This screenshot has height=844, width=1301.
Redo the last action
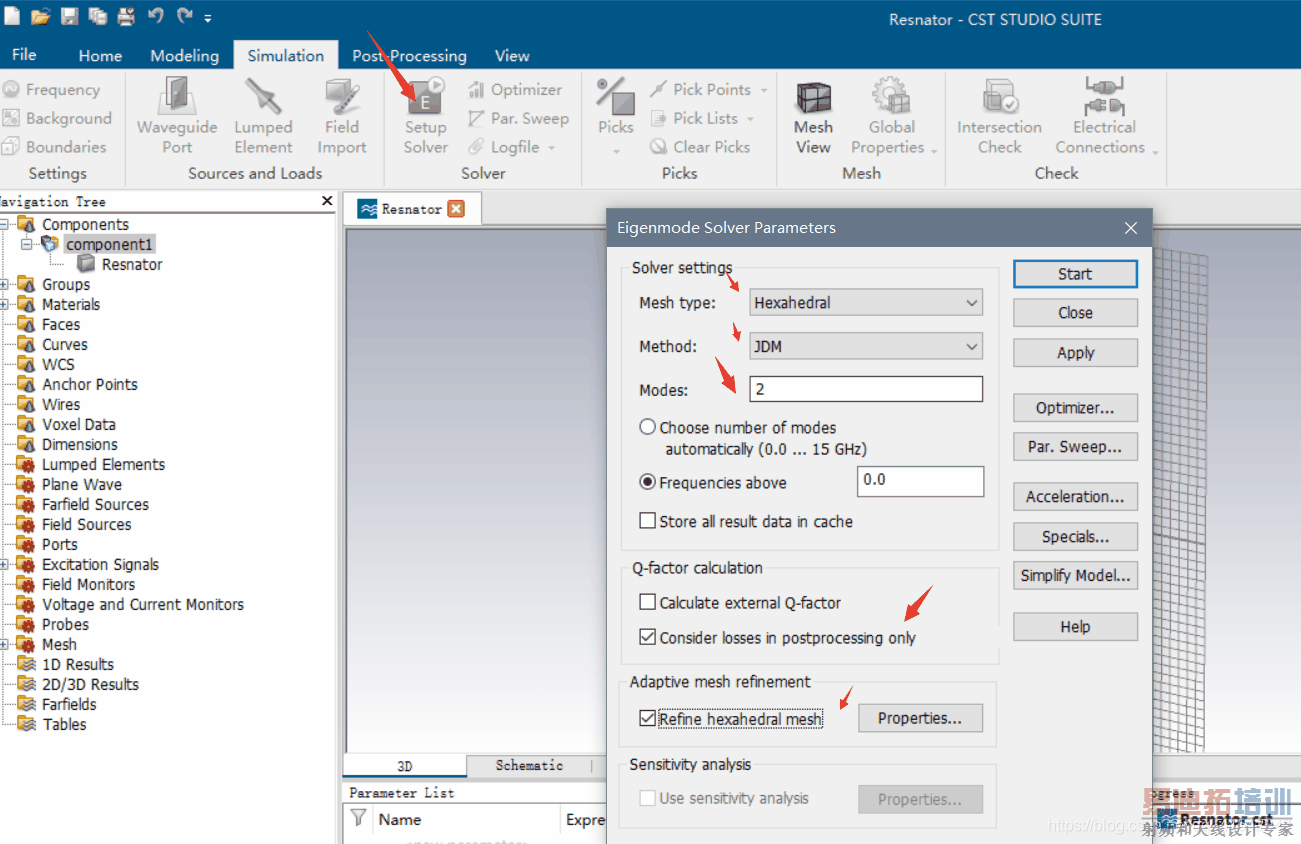[x=184, y=16]
